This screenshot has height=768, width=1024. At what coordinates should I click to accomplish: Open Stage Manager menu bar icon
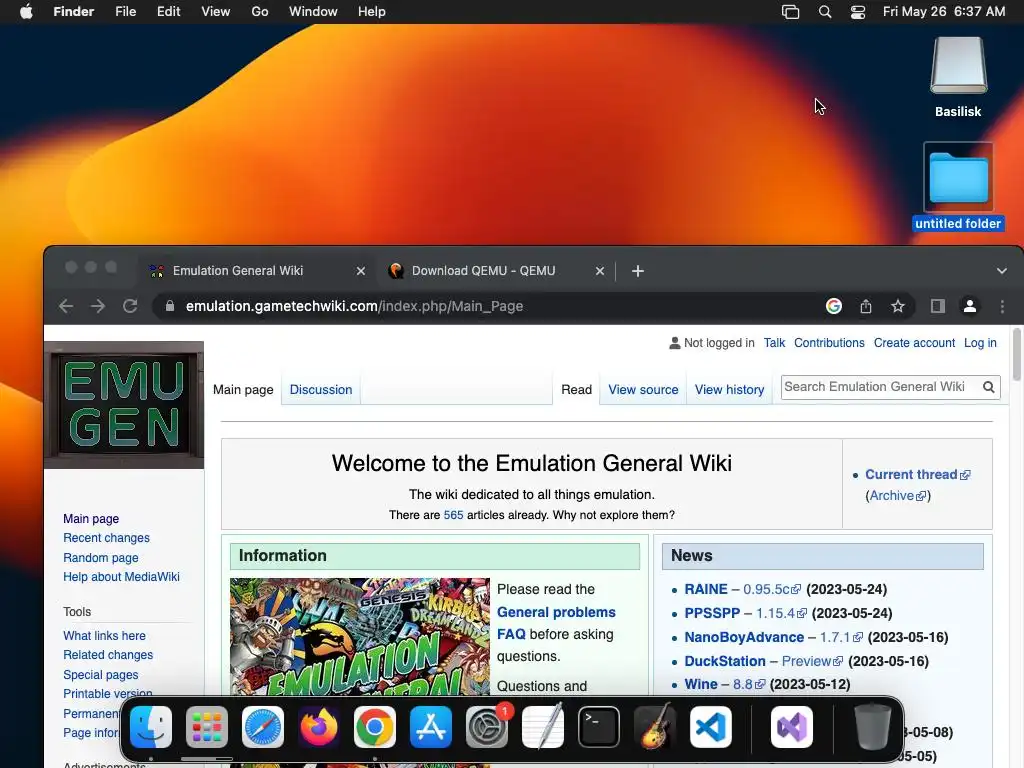click(x=790, y=12)
